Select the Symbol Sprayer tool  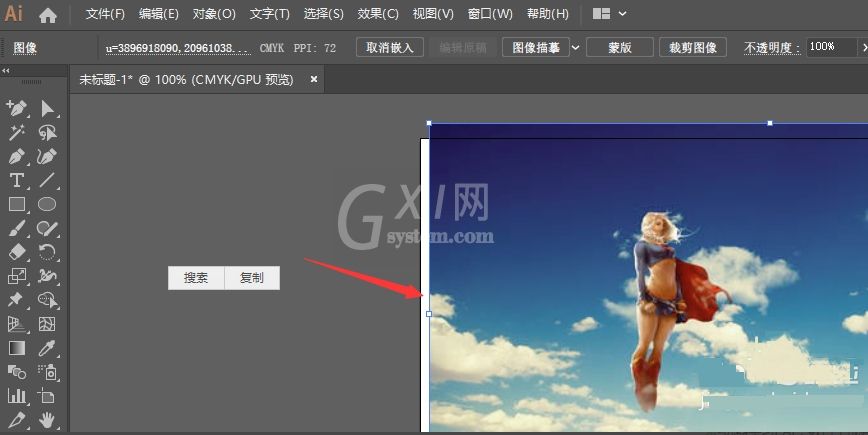[x=48, y=372]
